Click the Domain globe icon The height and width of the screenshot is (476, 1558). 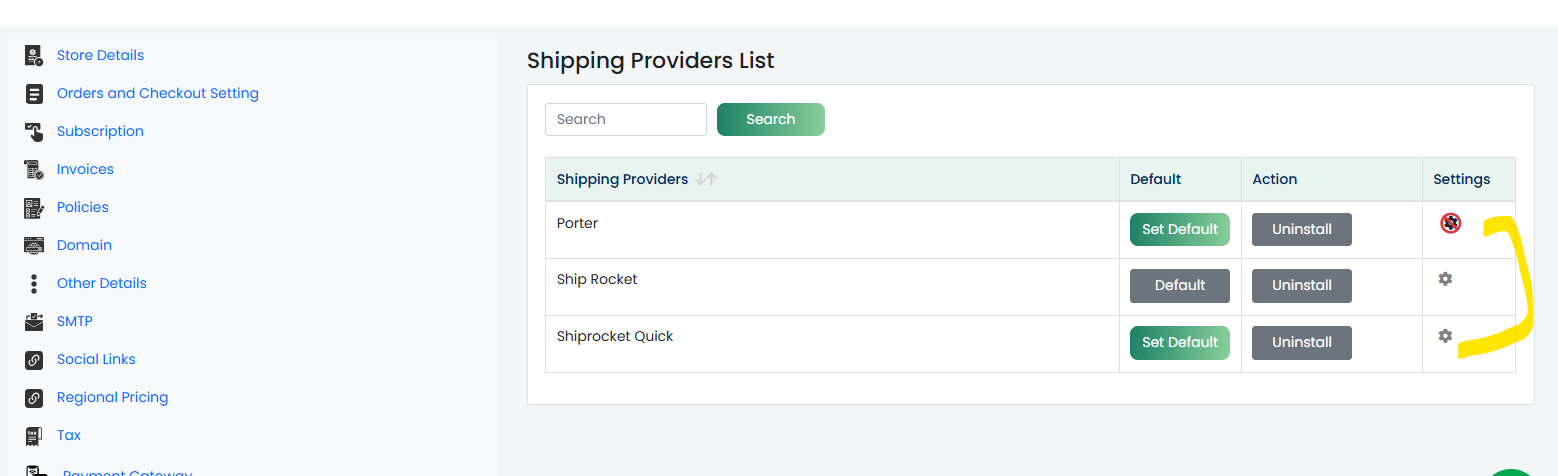point(34,245)
